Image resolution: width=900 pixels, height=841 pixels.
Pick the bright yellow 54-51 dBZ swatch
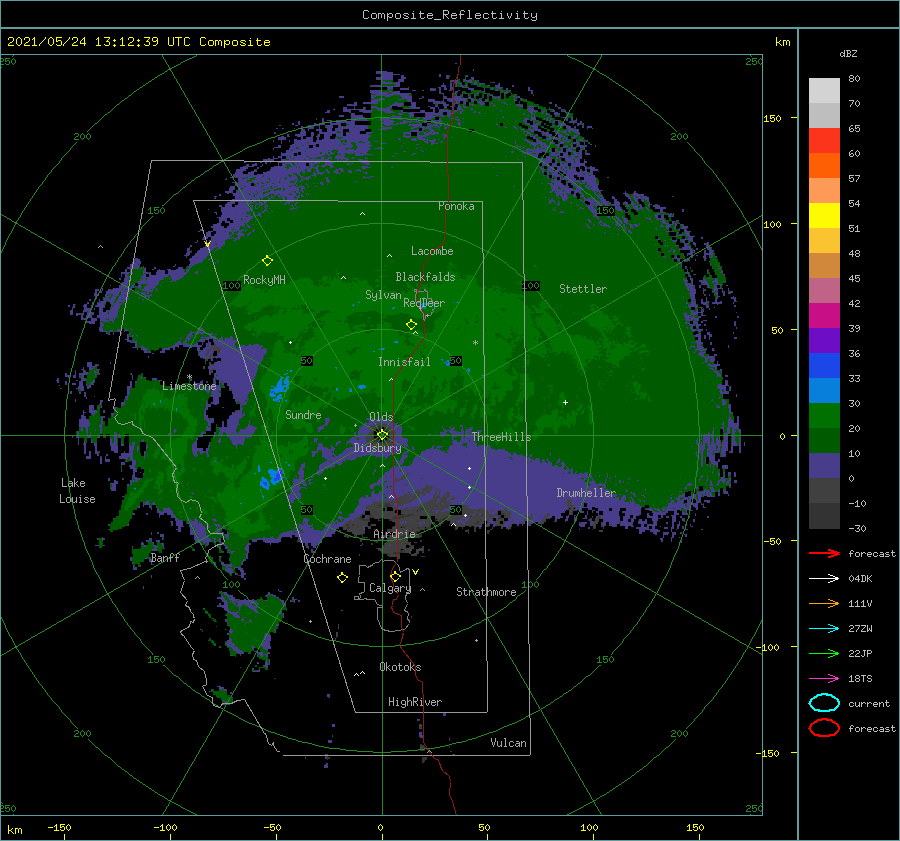point(824,216)
